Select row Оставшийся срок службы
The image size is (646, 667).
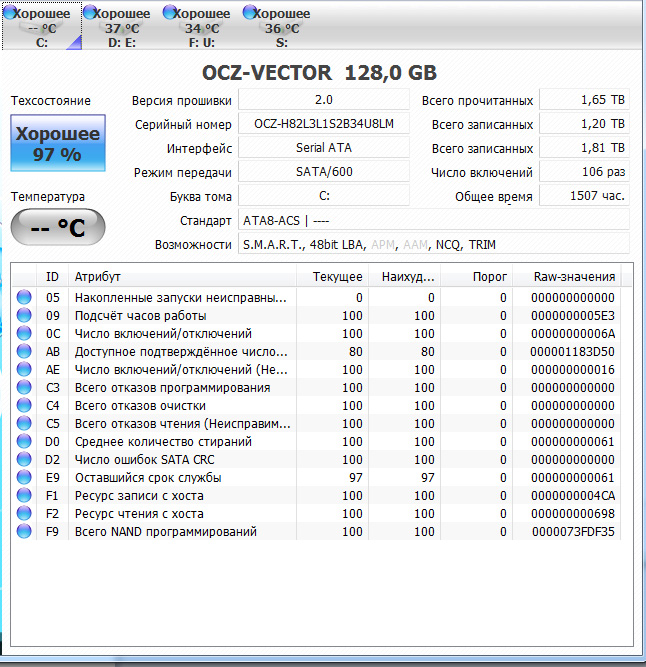pyautogui.click(x=316, y=477)
